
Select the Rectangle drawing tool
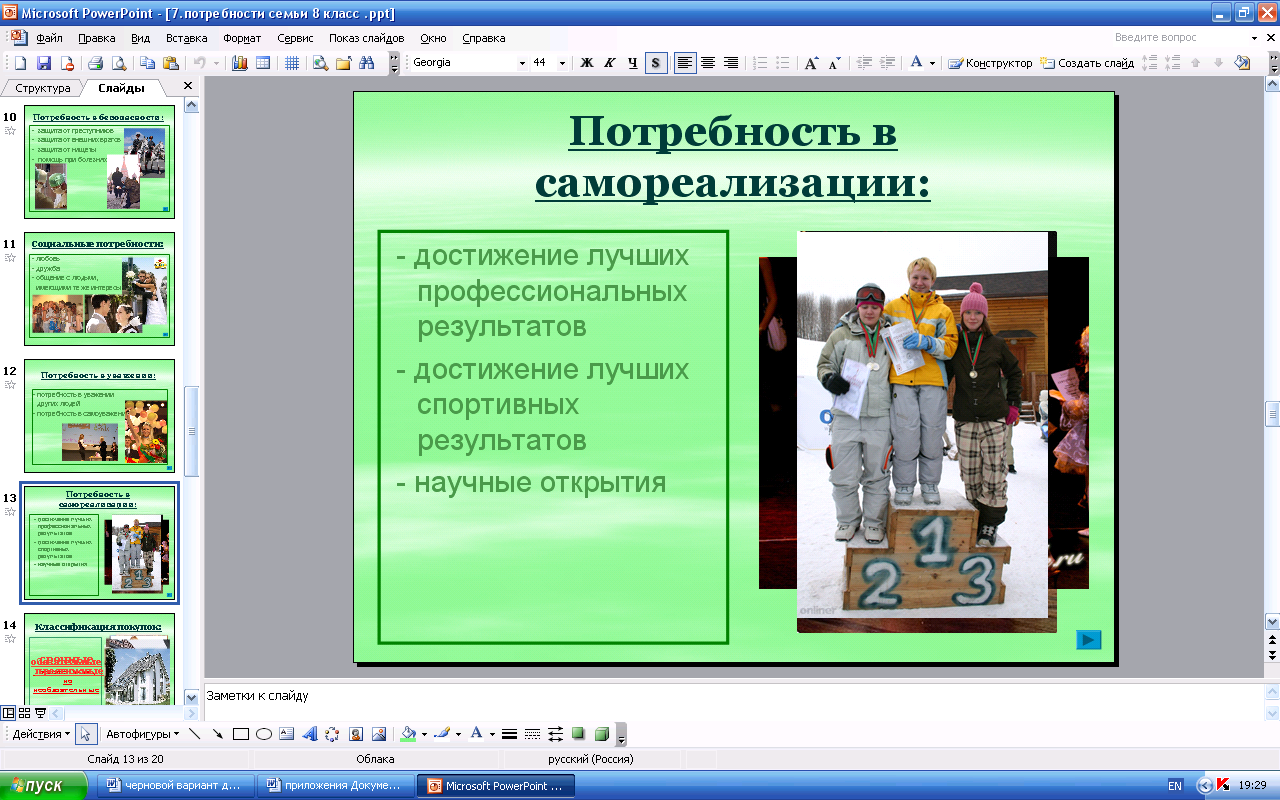coord(240,734)
